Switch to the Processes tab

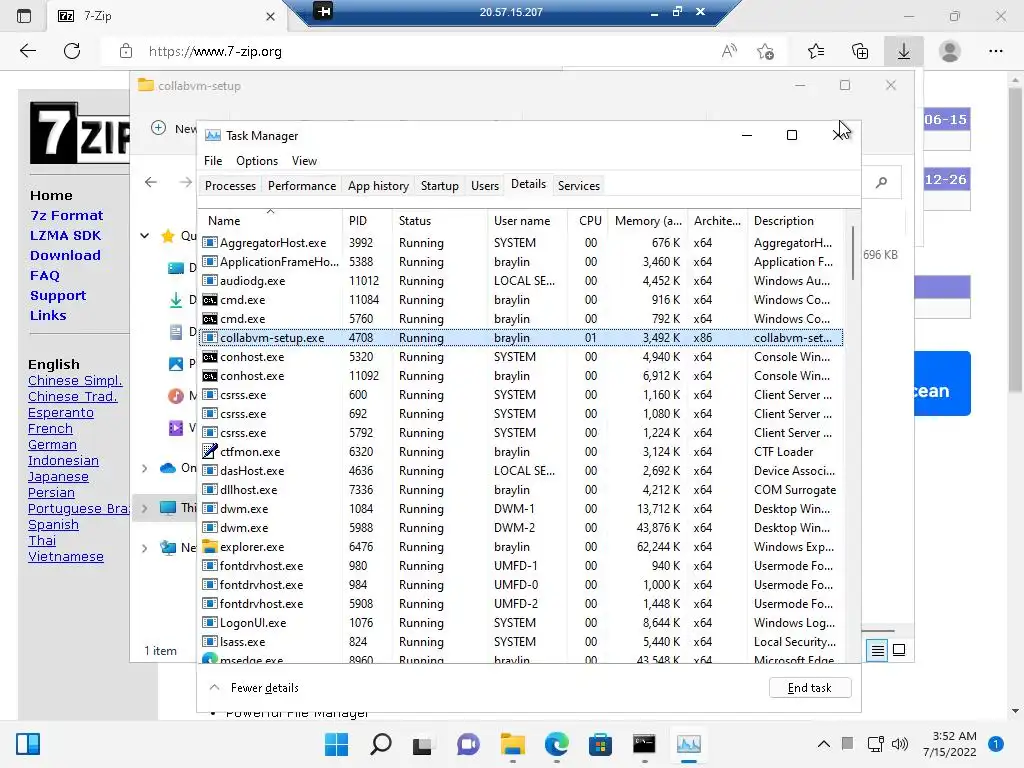point(230,186)
